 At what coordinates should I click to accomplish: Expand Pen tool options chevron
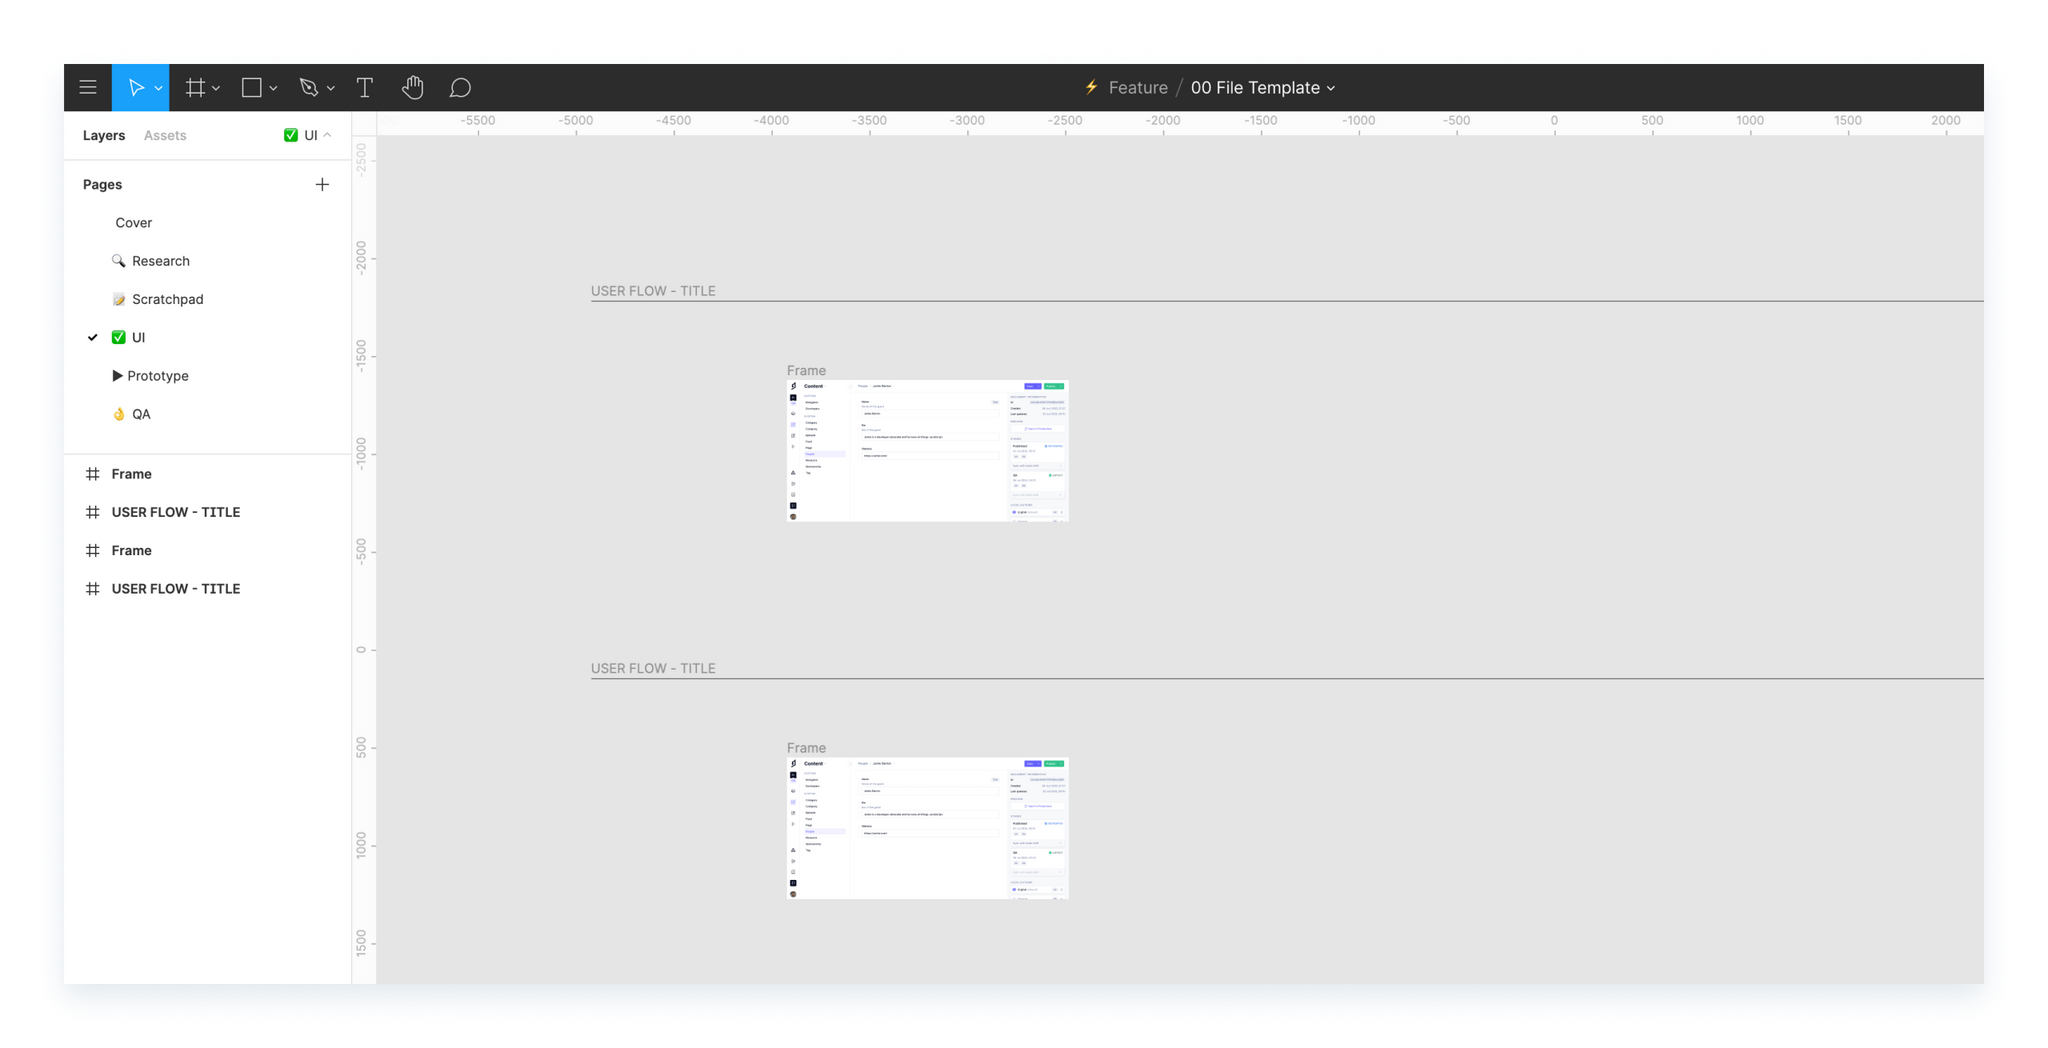(331, 89)
